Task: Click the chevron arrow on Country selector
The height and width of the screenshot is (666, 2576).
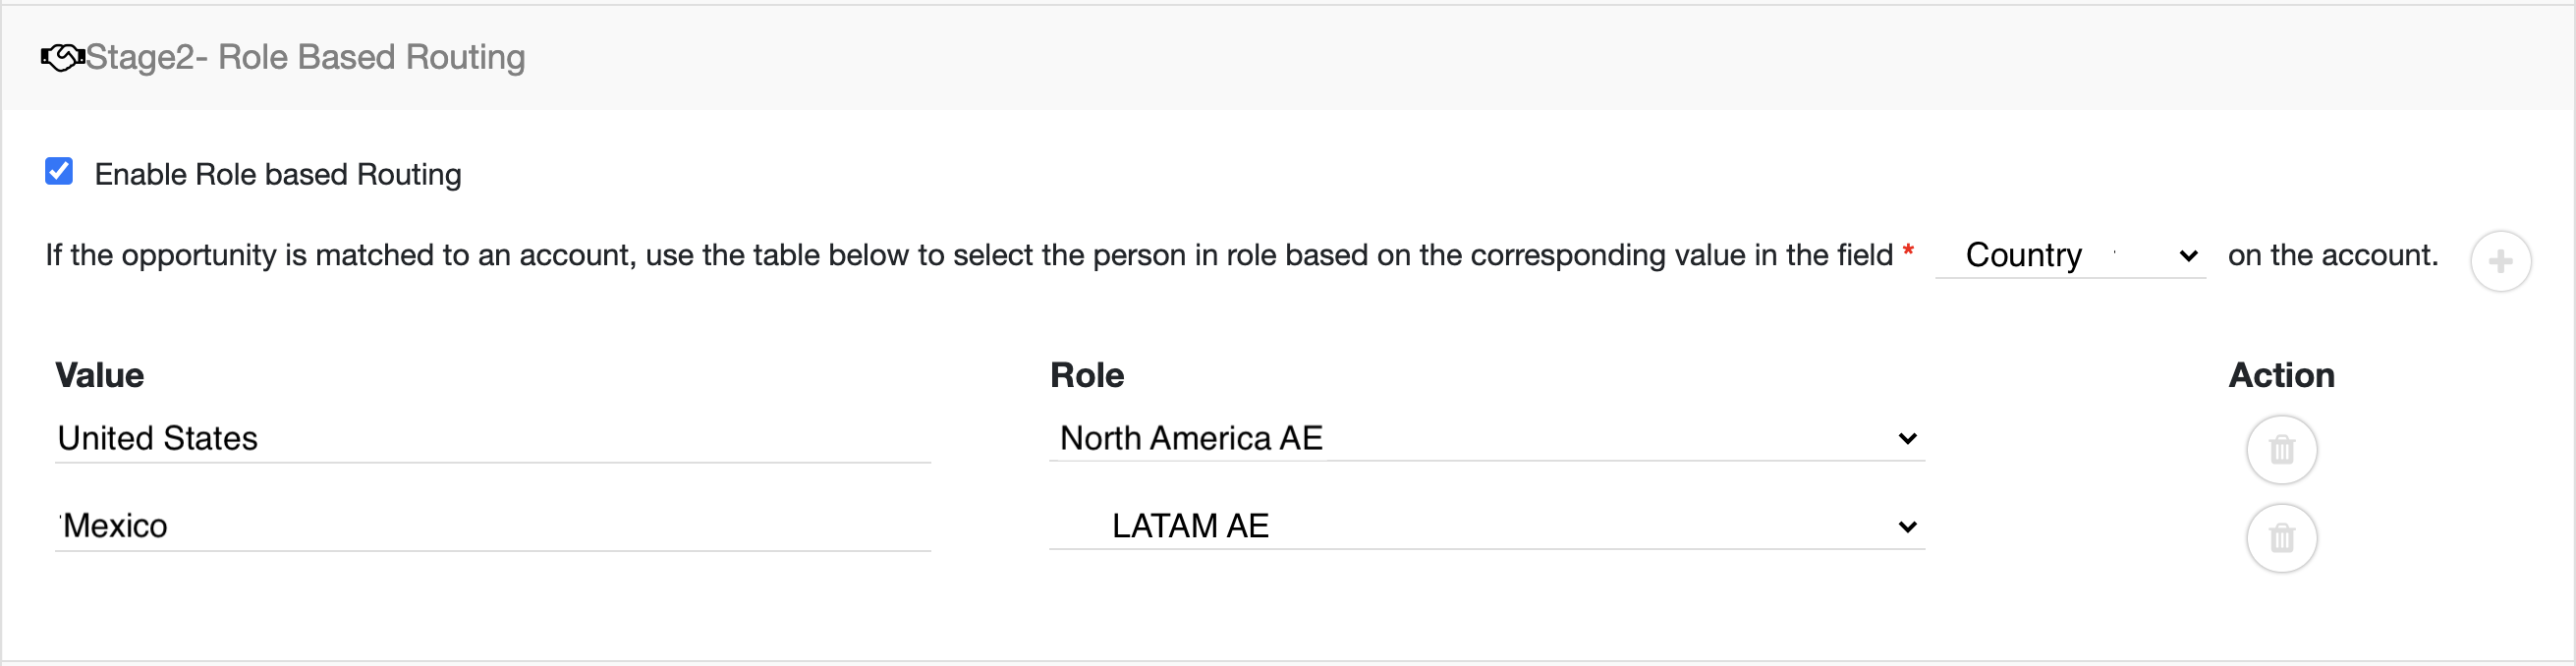Action: tap(2188, 256)
